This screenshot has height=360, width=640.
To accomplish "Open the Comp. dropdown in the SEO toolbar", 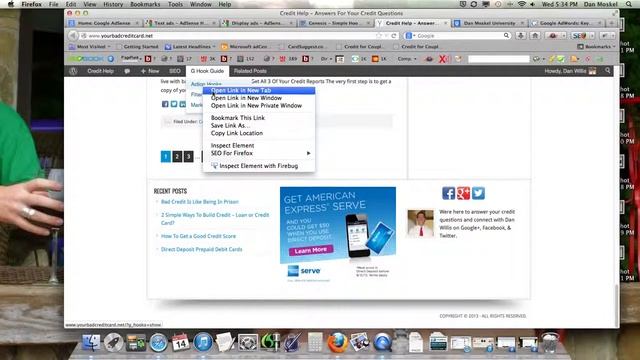I will 407,59.
